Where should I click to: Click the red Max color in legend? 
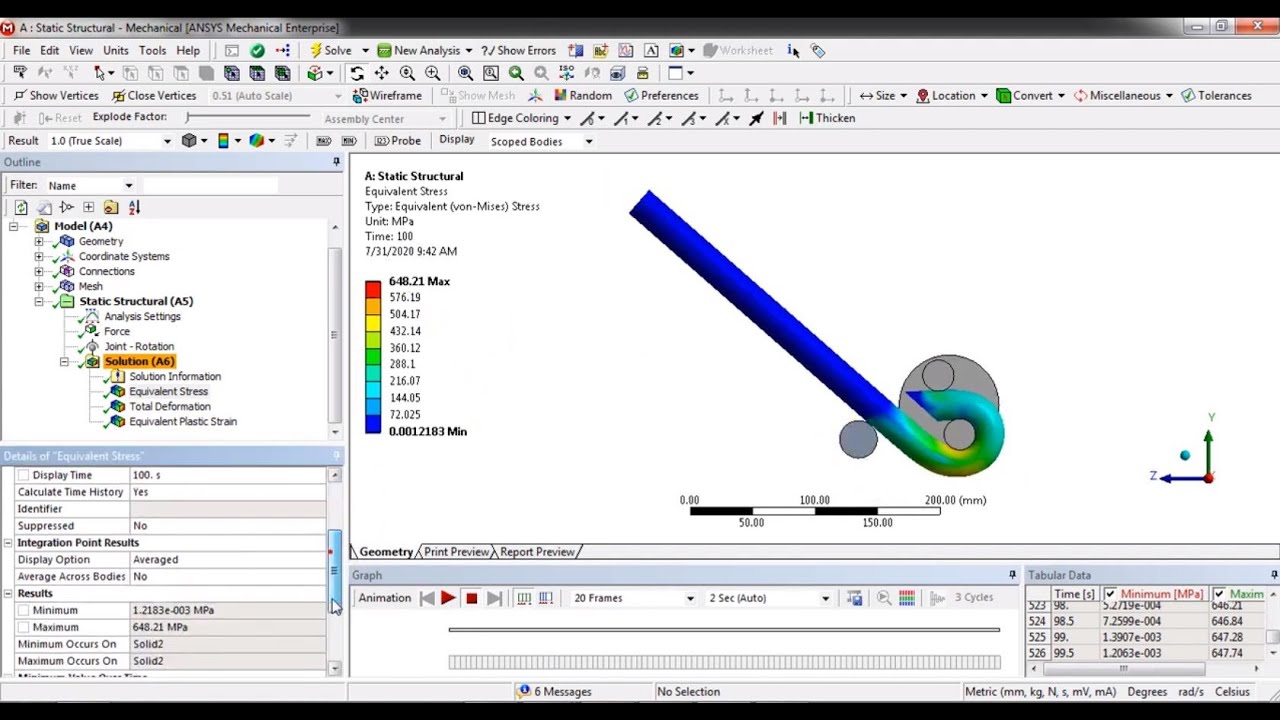373,289
